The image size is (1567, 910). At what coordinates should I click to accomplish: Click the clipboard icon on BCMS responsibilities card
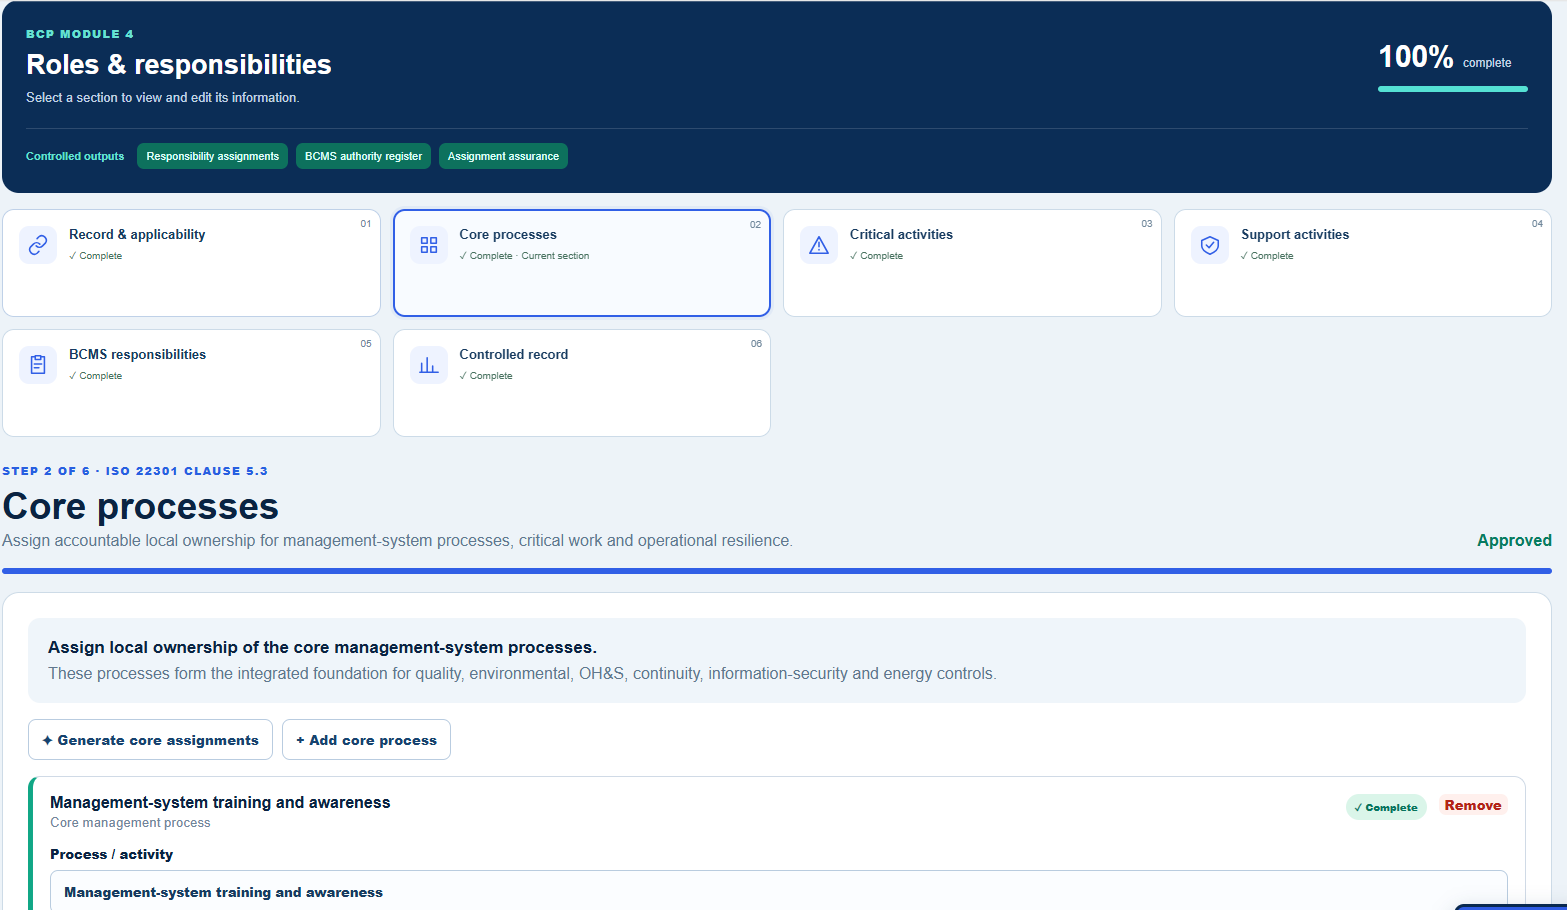[38, 365]
